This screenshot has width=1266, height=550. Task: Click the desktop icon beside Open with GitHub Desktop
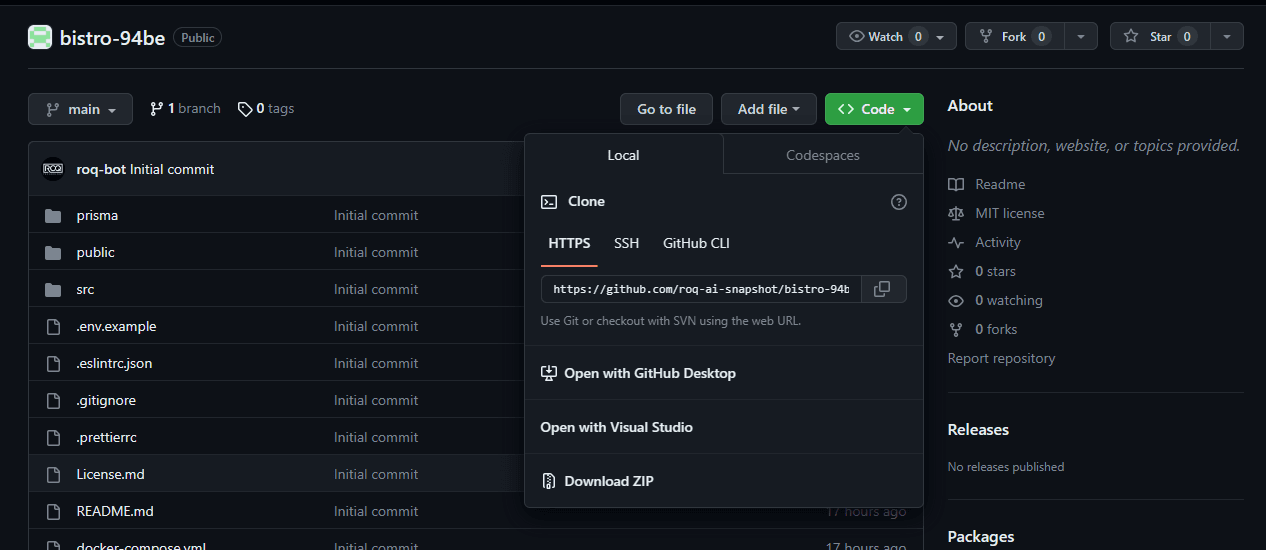pos(549,373)
